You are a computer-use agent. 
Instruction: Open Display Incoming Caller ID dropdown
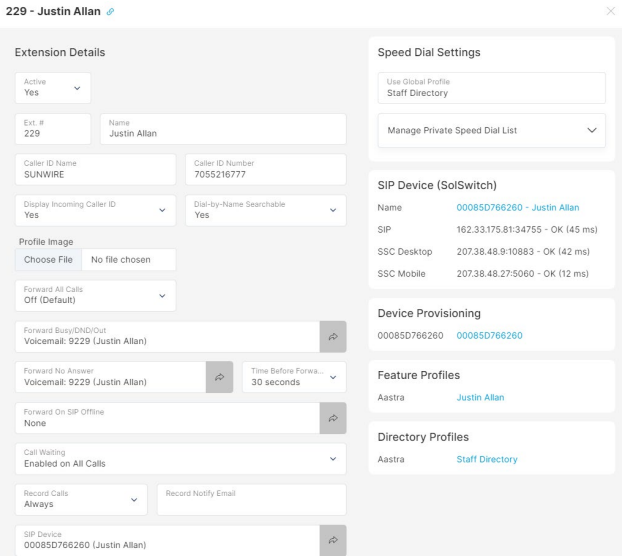(95, 210)
